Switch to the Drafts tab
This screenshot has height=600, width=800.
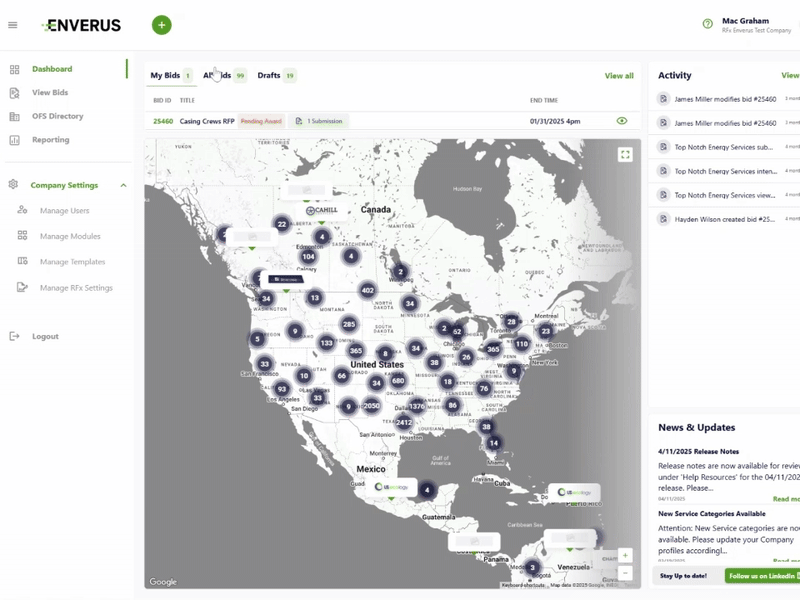pyautogui.click(x=268, y=76)
